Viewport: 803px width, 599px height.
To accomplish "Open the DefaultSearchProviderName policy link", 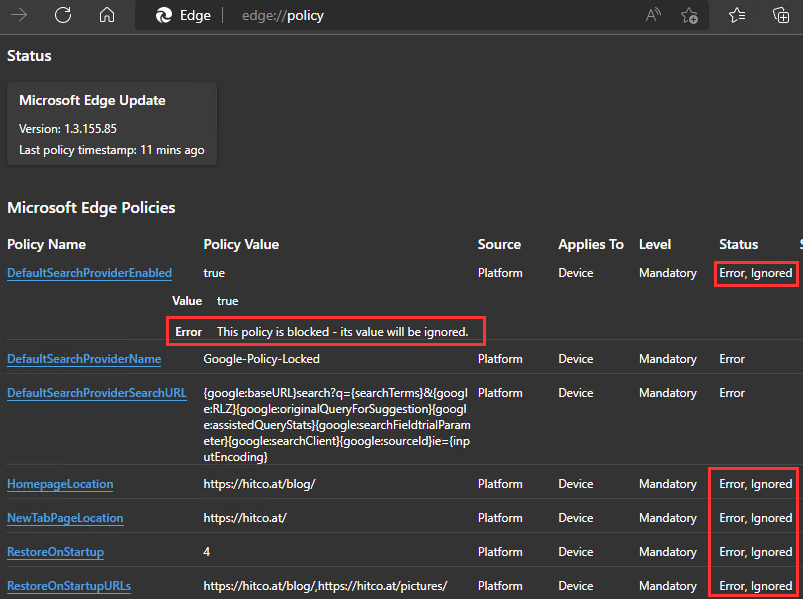I will point(84,359).
